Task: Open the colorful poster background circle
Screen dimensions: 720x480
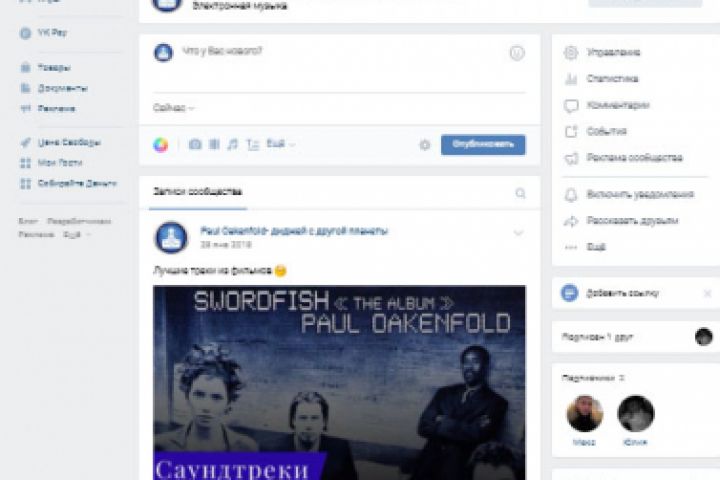Action: 161,145
